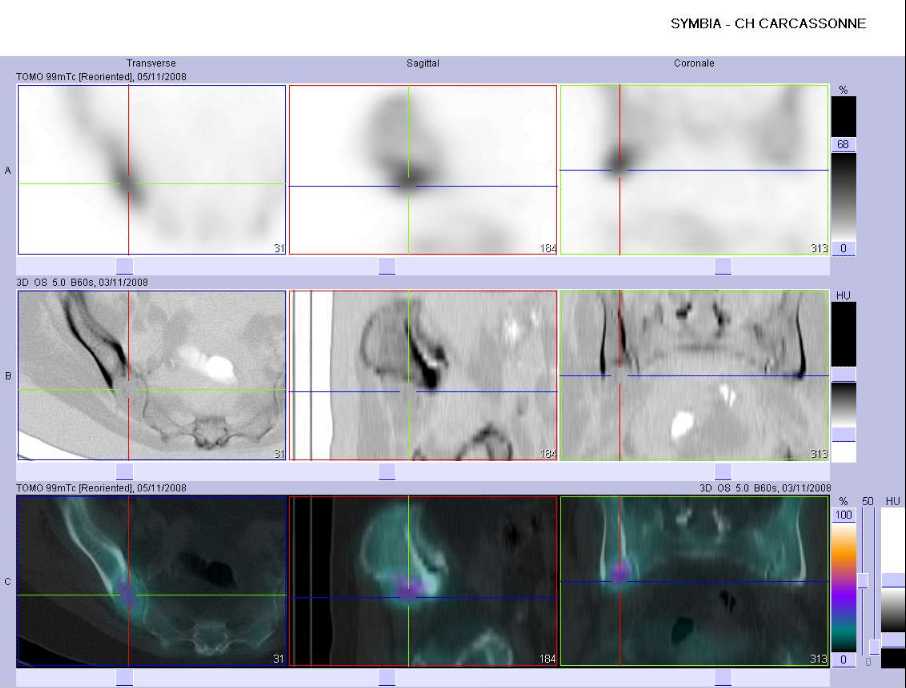Click the row C HU grayscale bar
906x688 pixels.
pyautogui.click(x=893, y=609)
